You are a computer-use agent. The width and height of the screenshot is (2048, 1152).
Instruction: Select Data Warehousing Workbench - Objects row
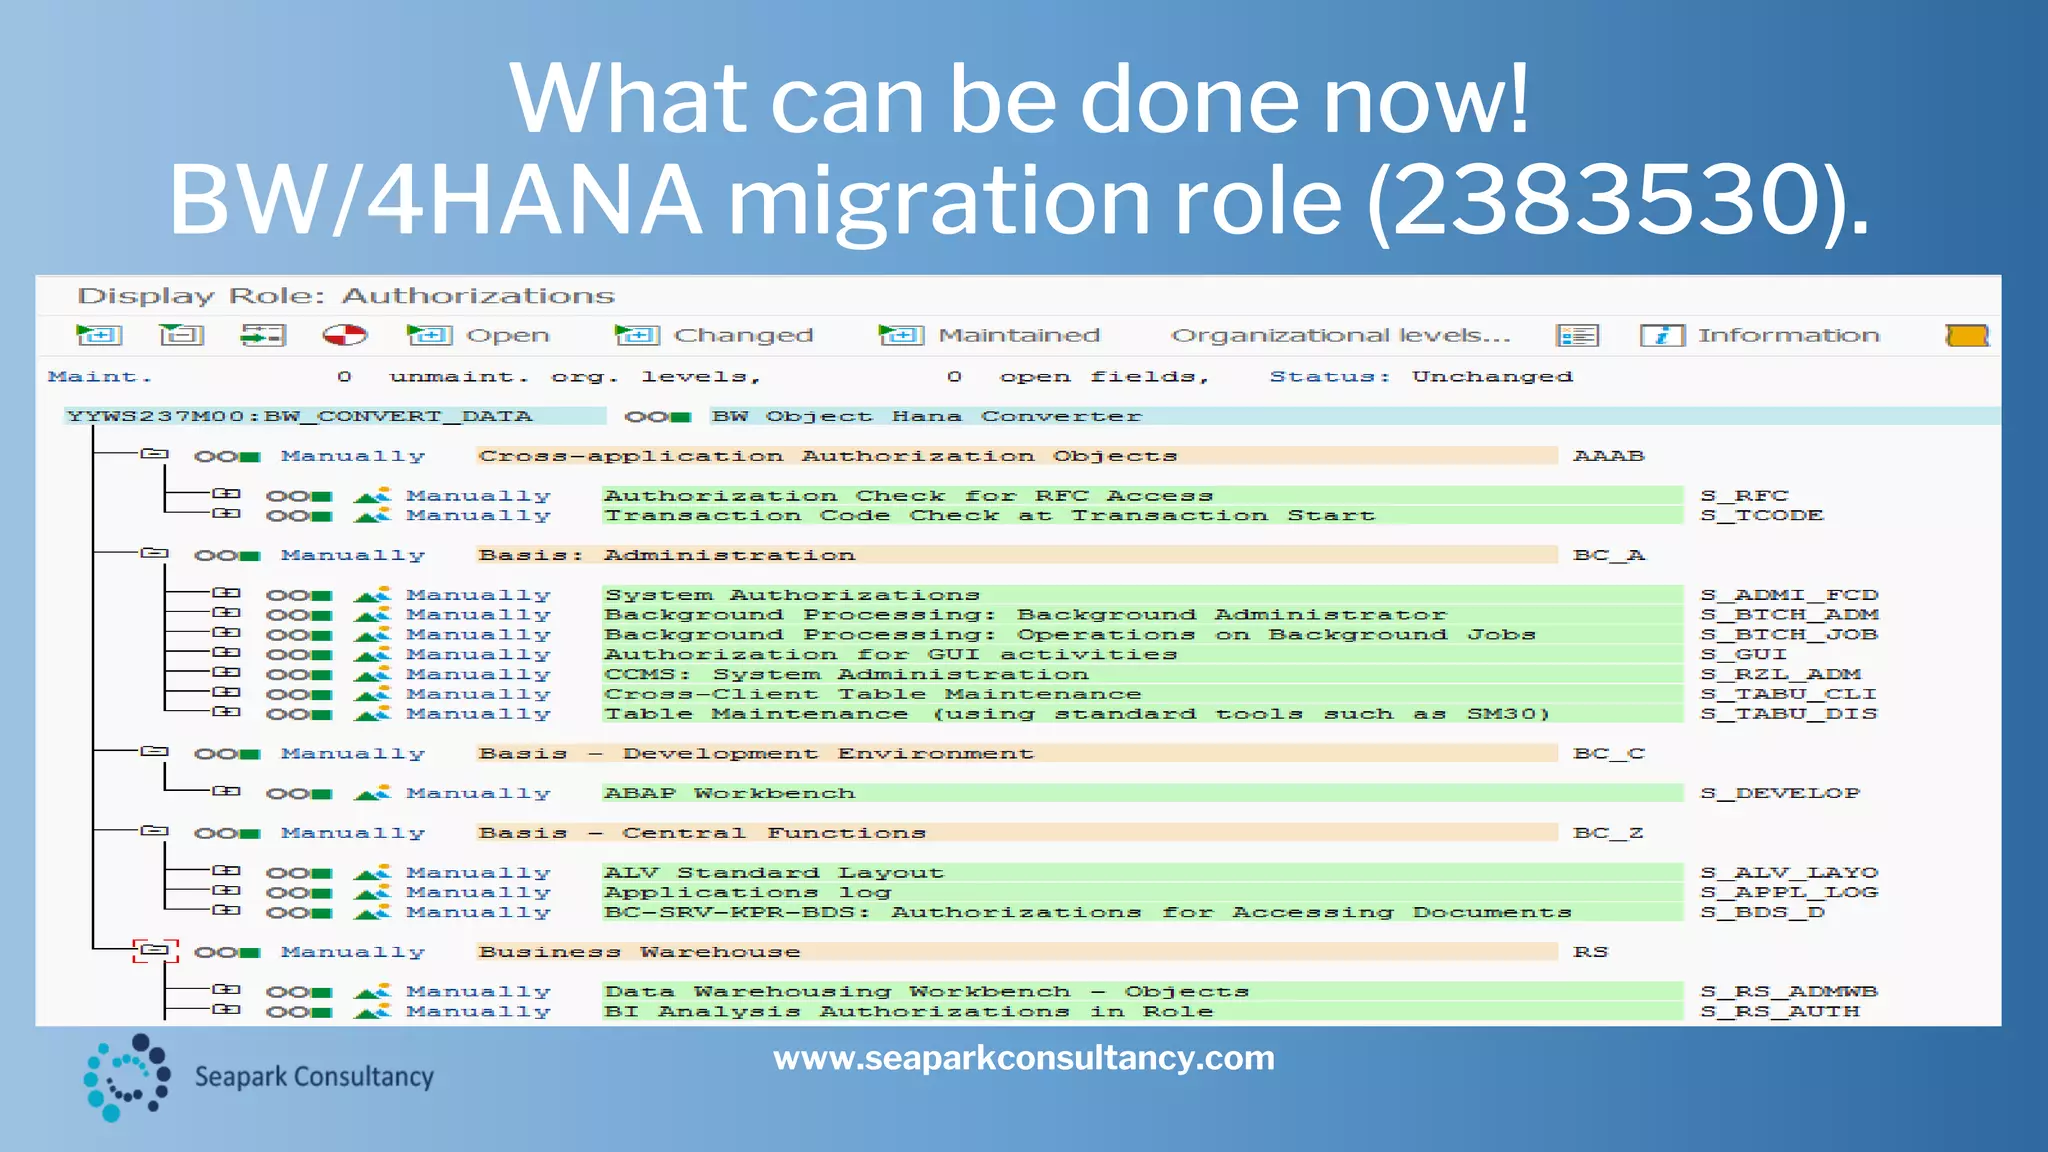(1142, 992)
